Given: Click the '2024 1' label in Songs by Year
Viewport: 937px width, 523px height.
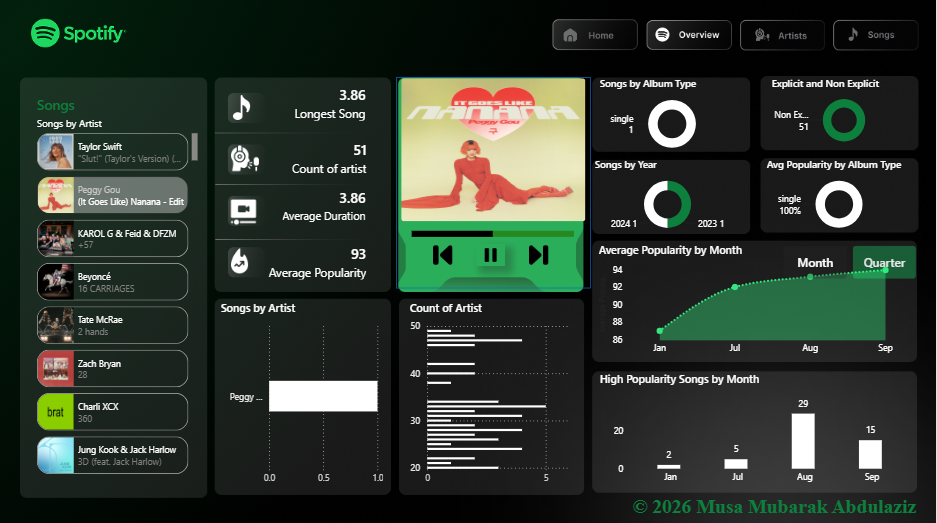Looking at the screenshot, I should (623, 224).
